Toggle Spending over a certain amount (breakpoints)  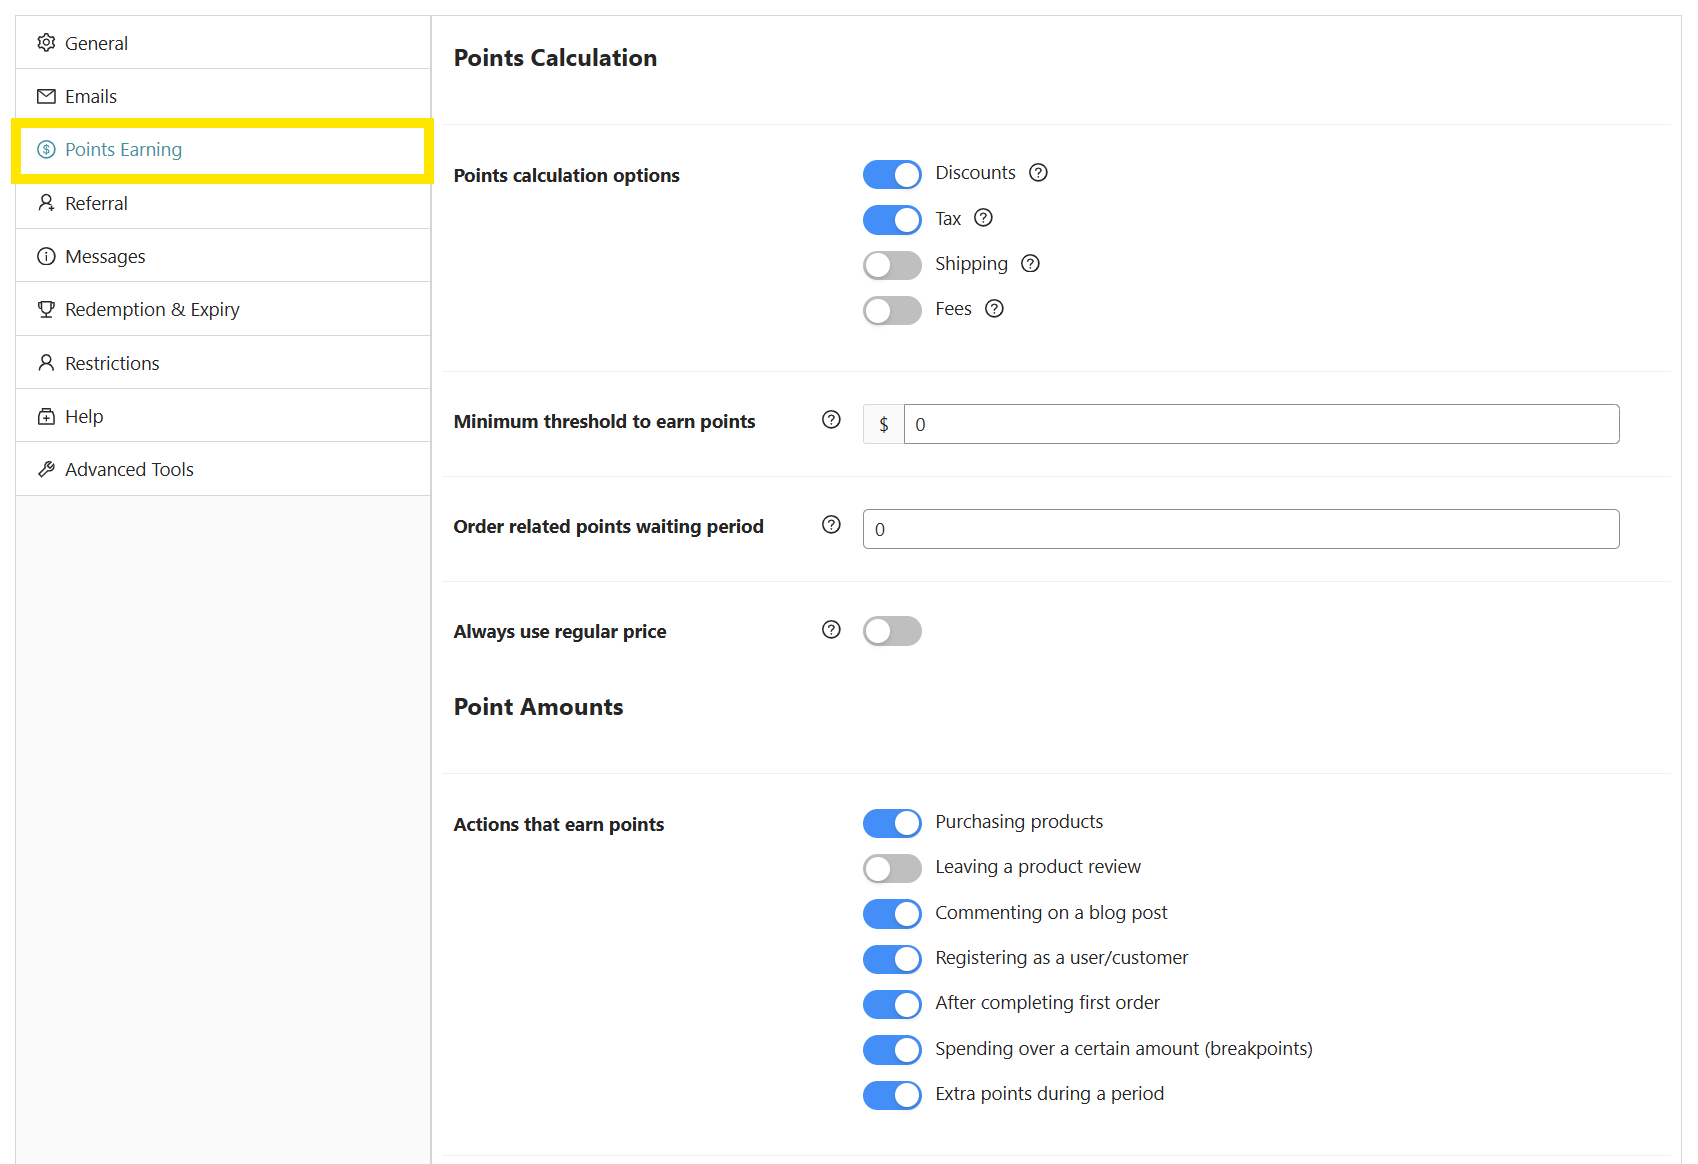click(892, 1050)
